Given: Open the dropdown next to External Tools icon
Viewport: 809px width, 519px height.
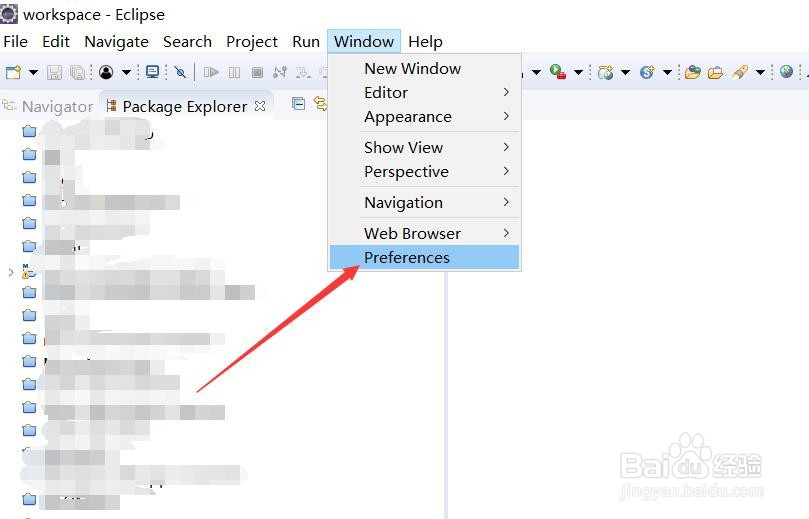Looking at the screenshot, I should 578,72.
